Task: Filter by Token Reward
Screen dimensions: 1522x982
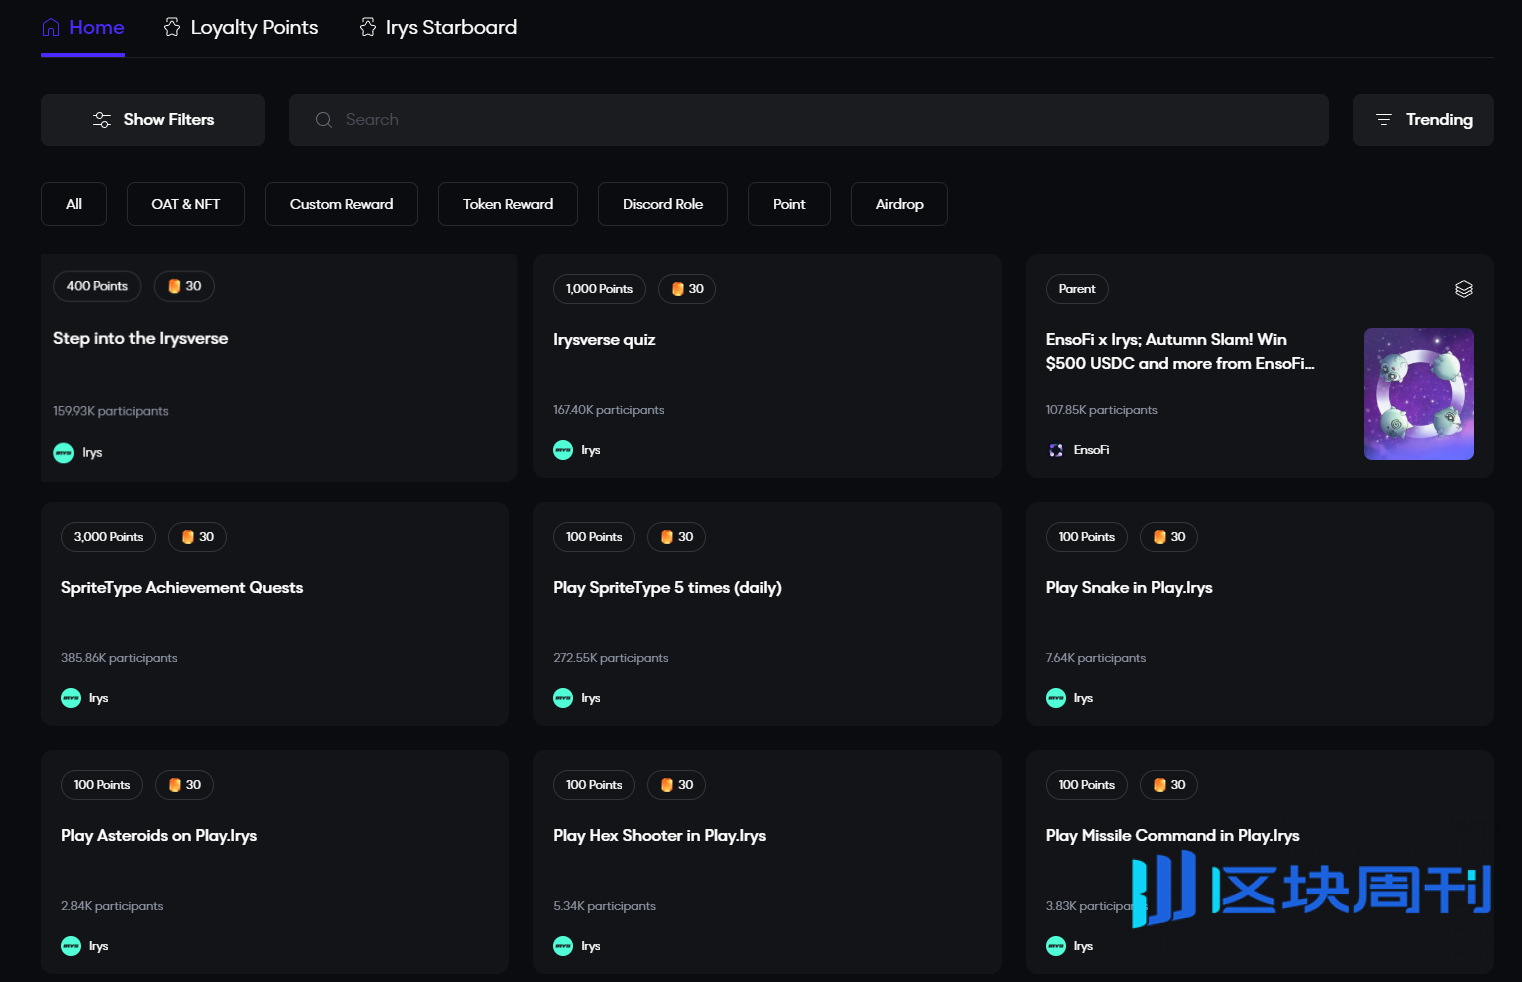Action: (x=508, y=204)
